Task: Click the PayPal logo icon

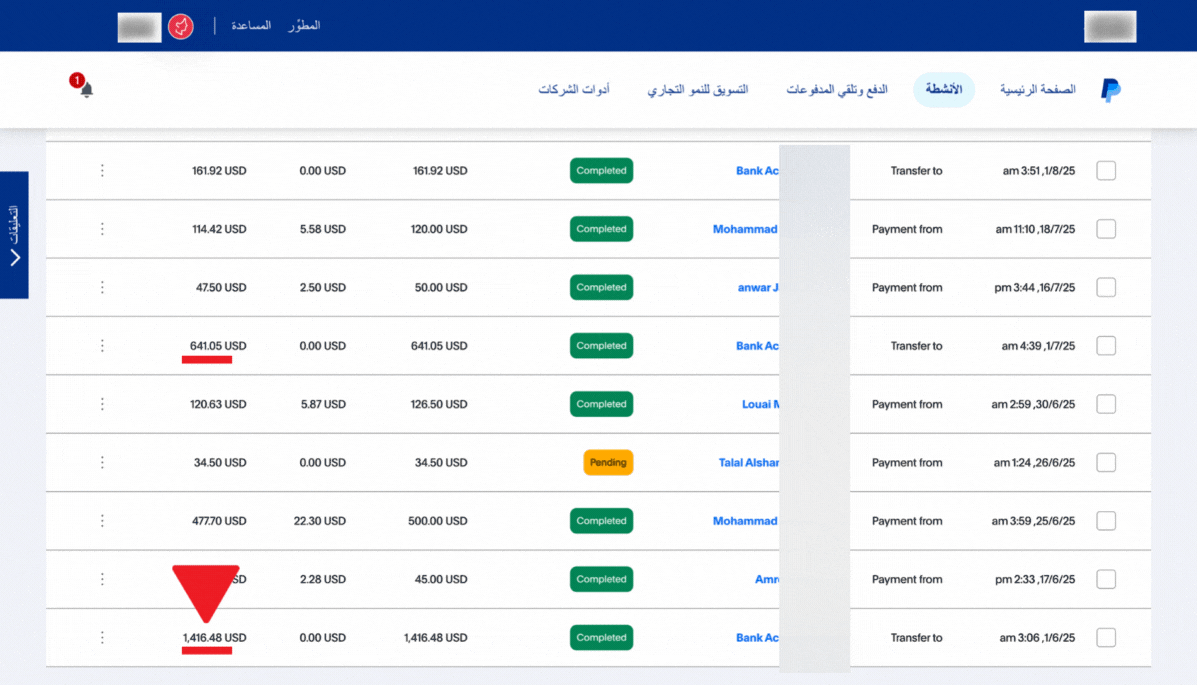Action: 1110,90
